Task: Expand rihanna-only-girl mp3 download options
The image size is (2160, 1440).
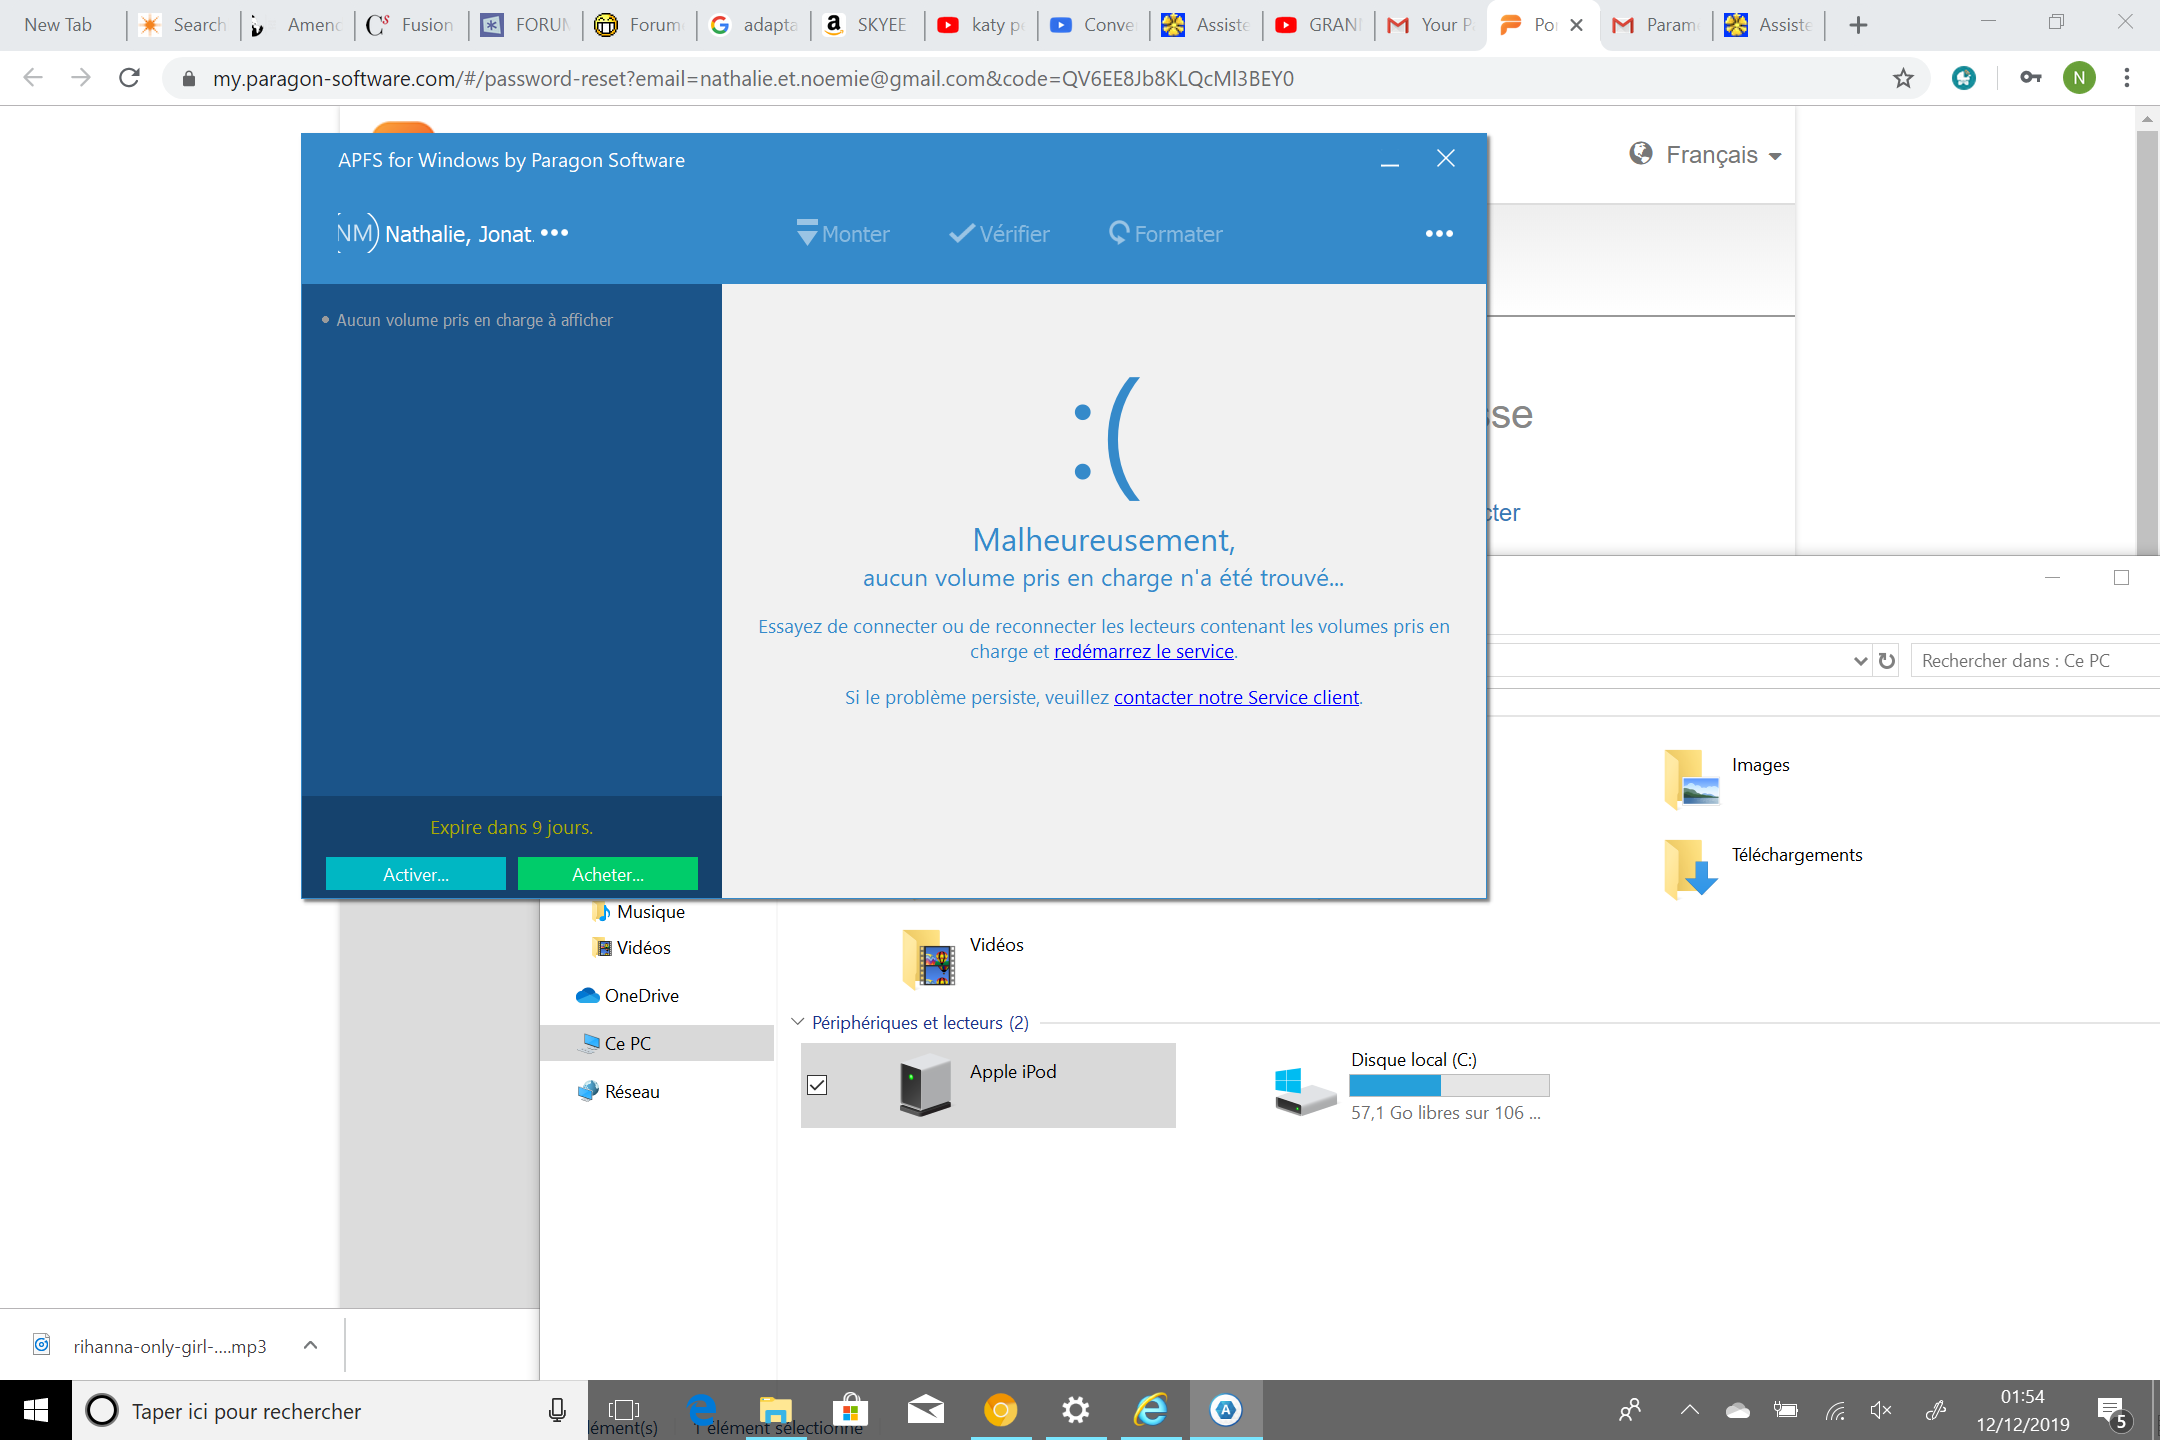Action: pos(310,1346)
